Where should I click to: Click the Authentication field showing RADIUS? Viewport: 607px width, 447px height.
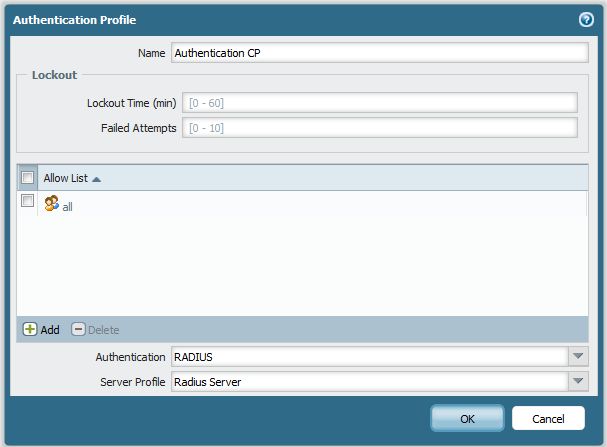(x=370, y=356)
